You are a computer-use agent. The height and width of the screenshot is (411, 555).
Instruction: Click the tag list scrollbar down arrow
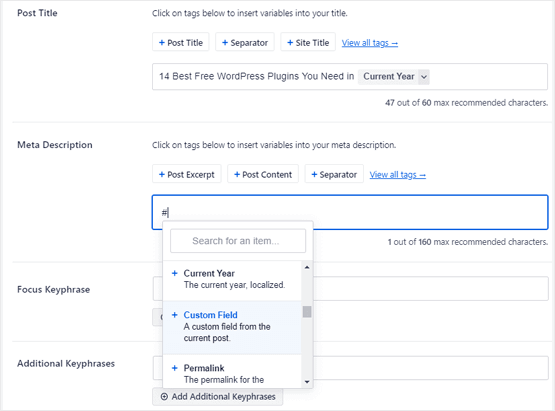click(x=307, y=382)
